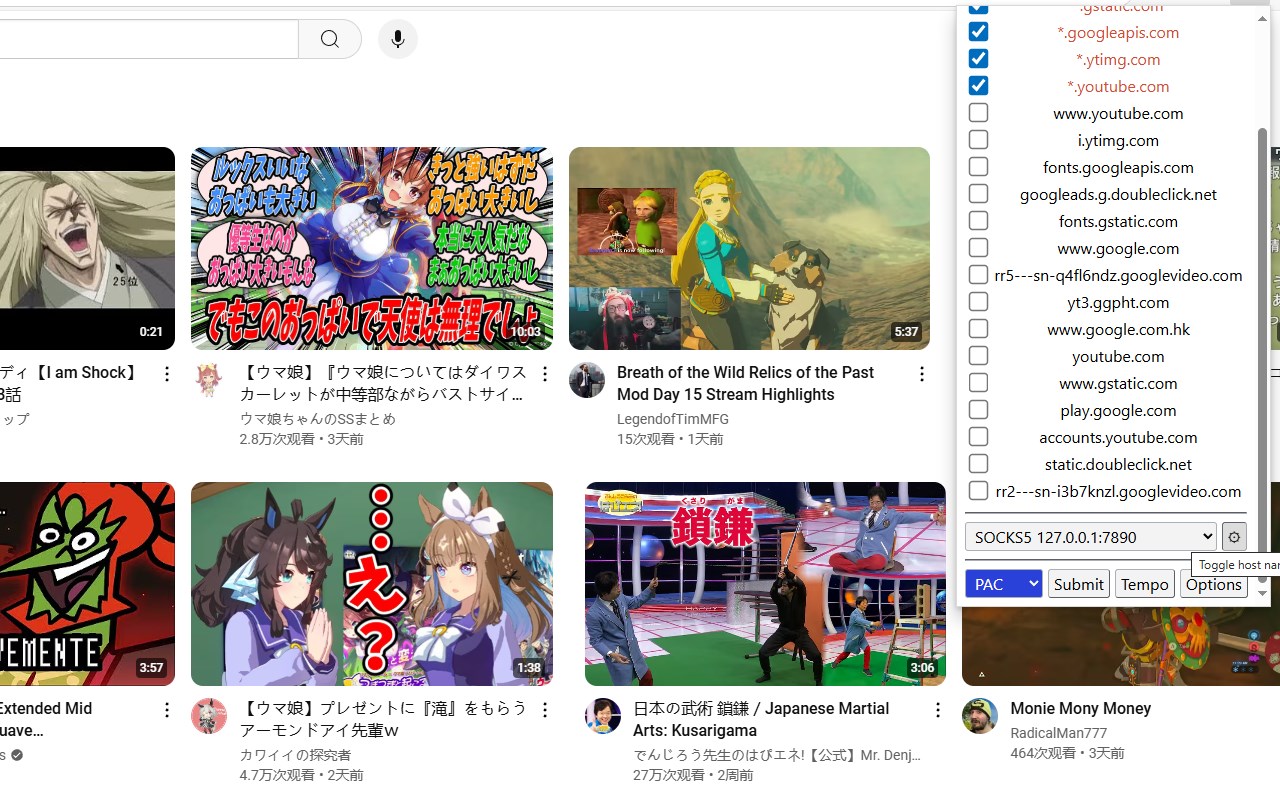Check the static.doubleclick.net box
Viewport: 1280px width, 800px height.
[978, 464]
